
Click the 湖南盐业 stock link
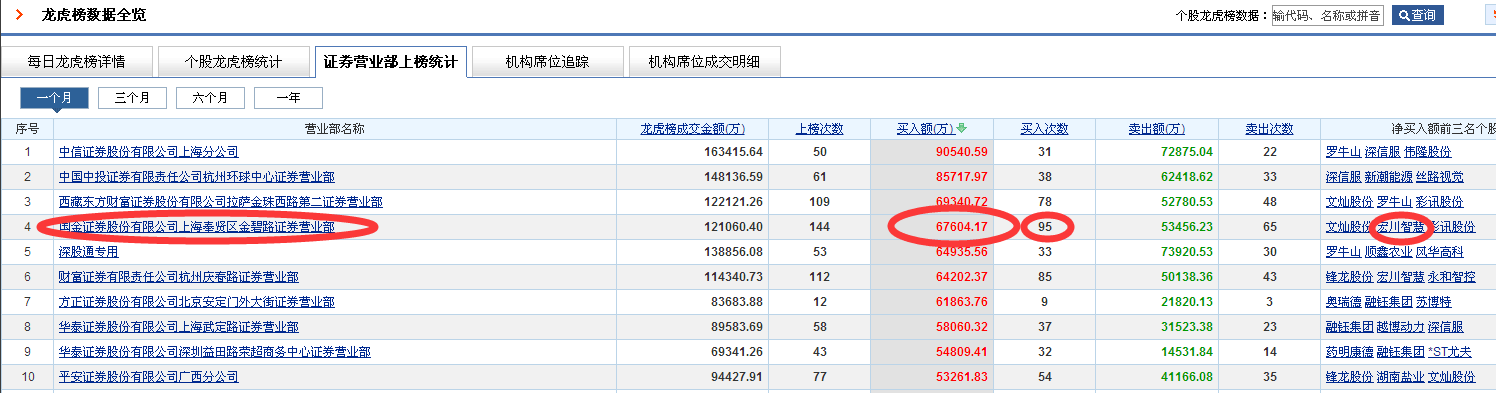(x=1401, y=377)
